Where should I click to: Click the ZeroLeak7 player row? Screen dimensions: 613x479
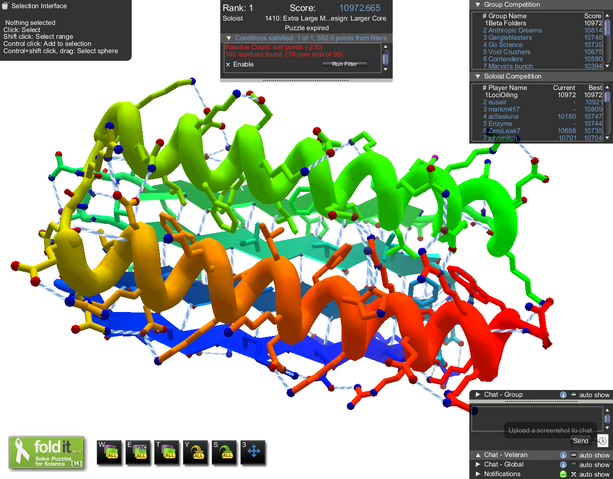(541, 131)
